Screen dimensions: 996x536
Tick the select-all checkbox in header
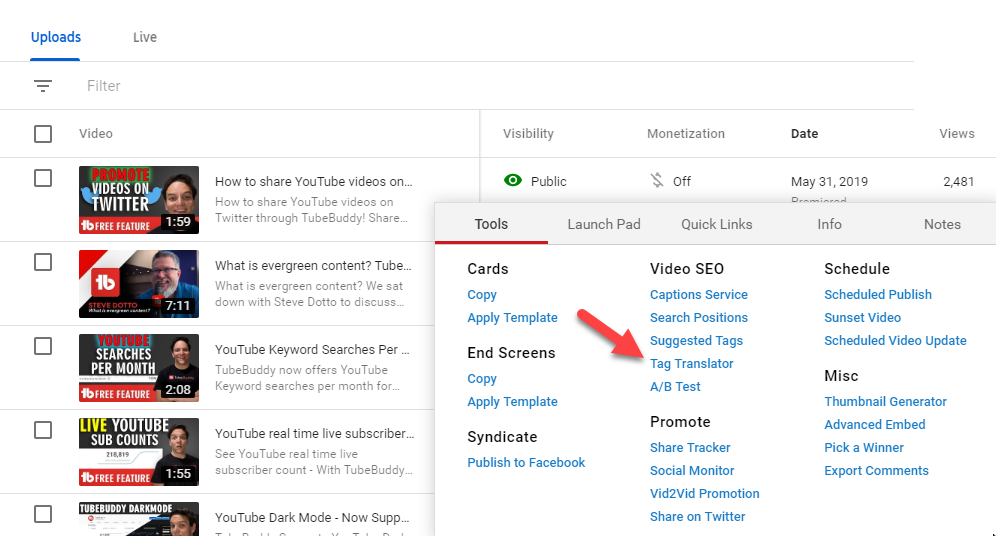tap(43, 134)
